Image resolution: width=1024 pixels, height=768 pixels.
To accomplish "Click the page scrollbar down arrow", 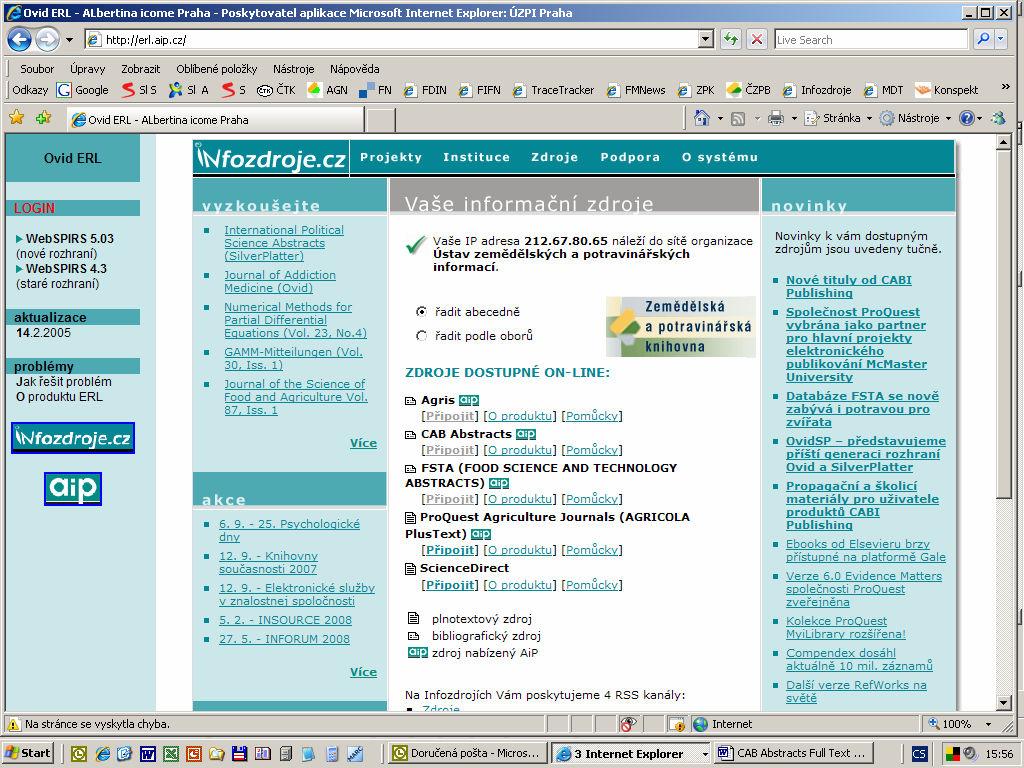I will [1004, 703].
